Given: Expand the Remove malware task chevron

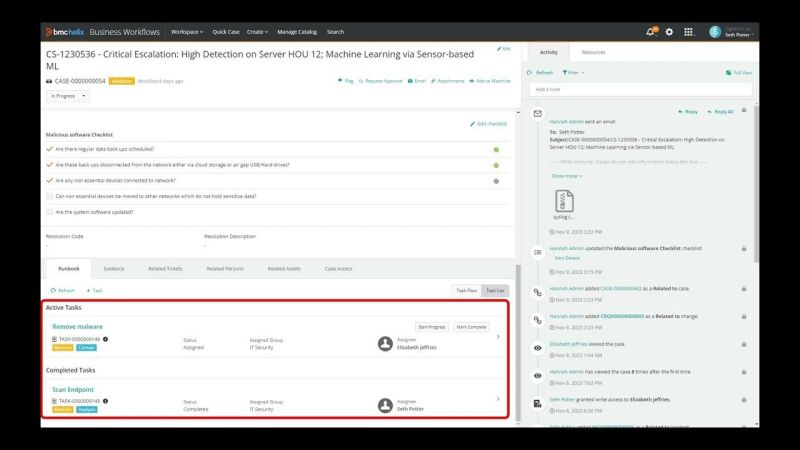Looking at the screenshot, I should click(498, 337).
